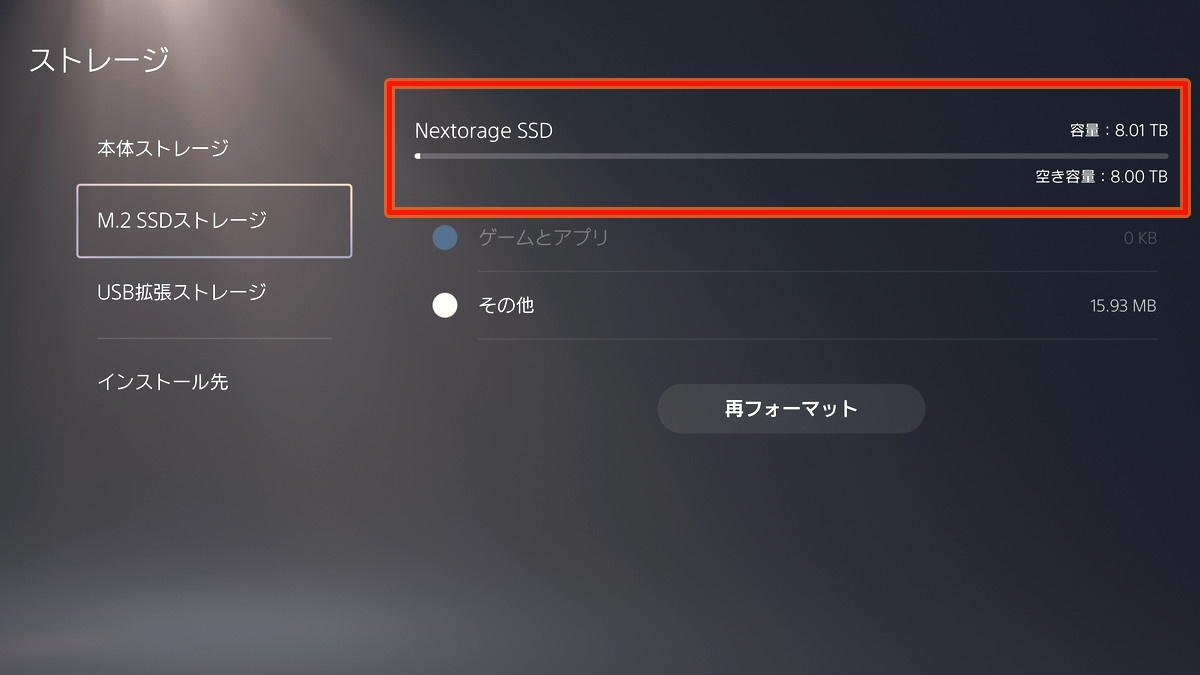Select the その他 row label
This screenshot has height=675, width=1200.
pos(506,305)
